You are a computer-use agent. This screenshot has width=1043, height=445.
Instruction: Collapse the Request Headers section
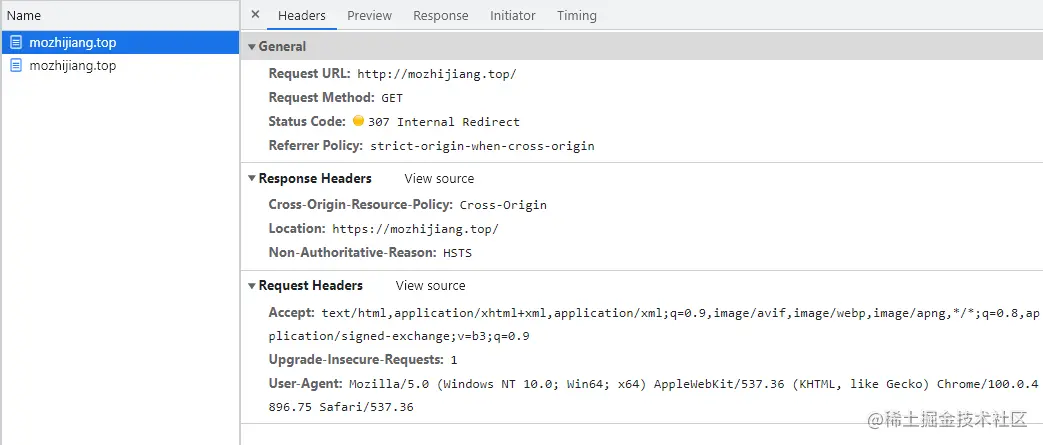point(251,285)
